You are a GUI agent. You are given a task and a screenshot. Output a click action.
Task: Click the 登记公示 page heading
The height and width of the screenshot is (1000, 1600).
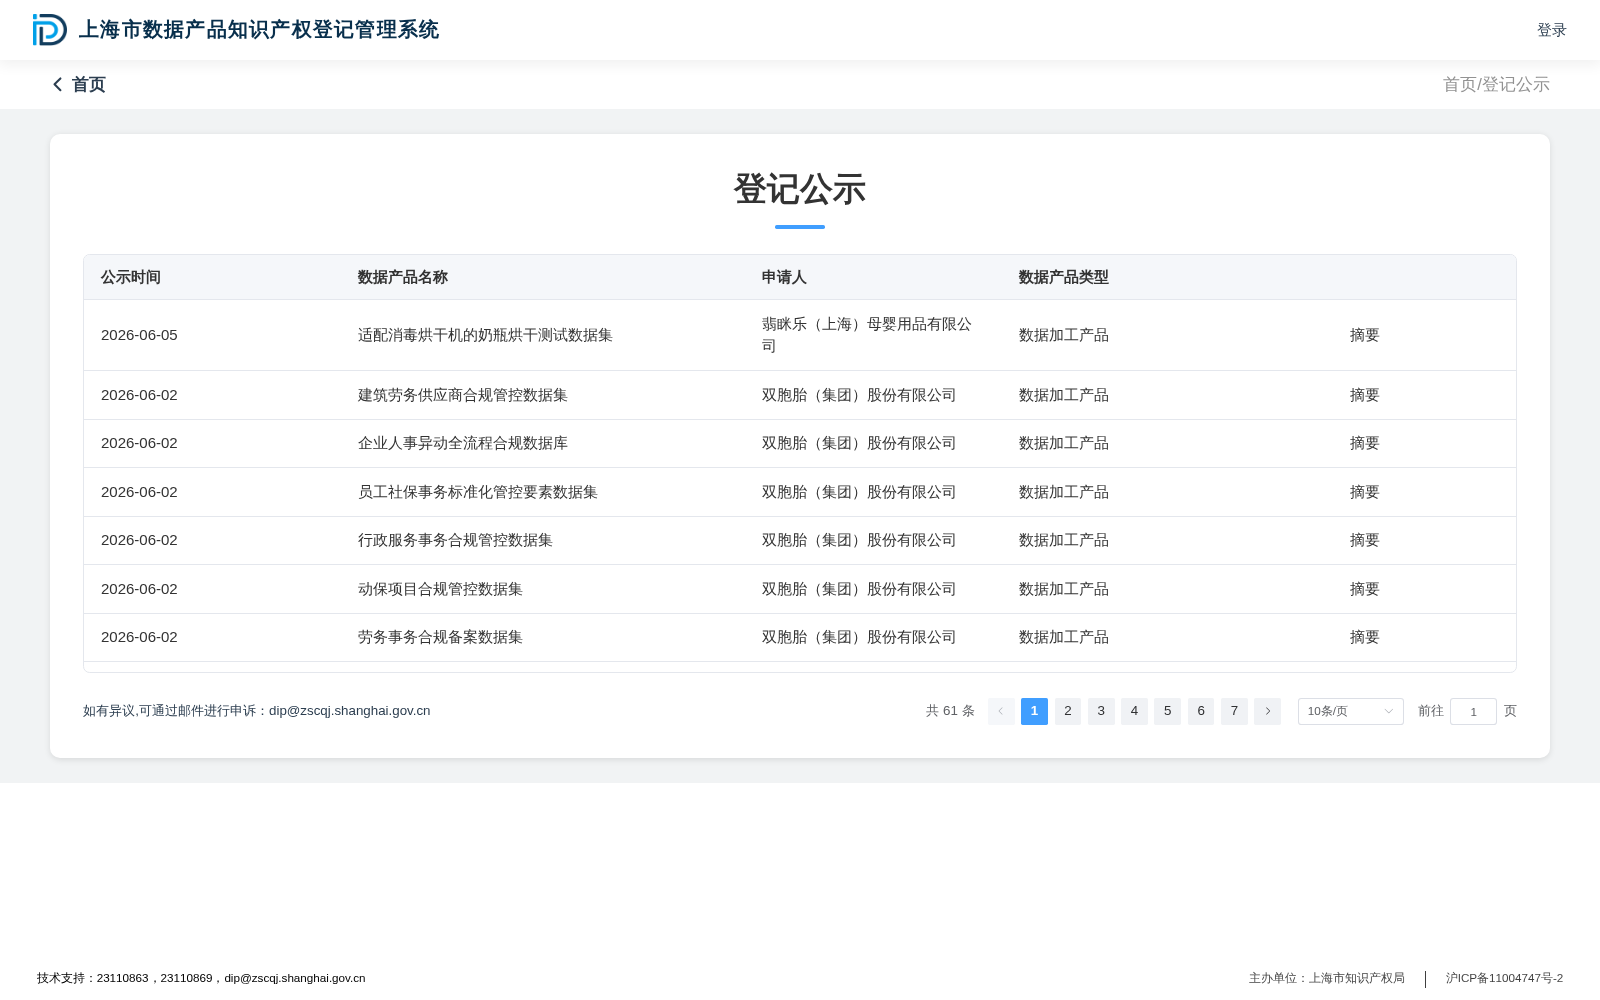pos(800,189)
